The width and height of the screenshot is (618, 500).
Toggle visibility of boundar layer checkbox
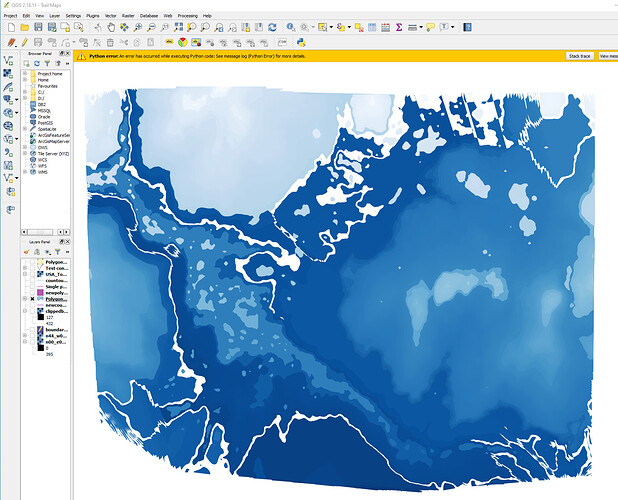tap(33, 329)
